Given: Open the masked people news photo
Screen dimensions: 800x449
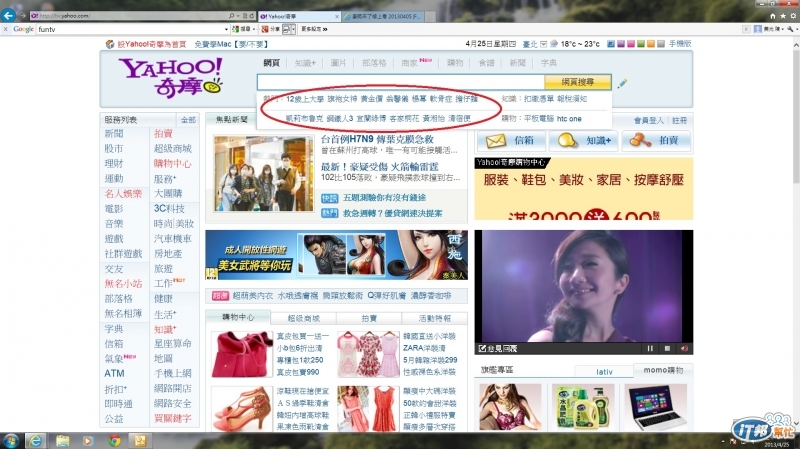Looking at the screenshot, I should pos(264,173).
